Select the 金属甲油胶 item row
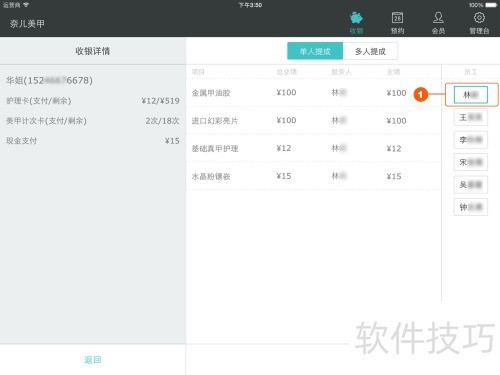This screenshot has height=375, width=500. pyautogui.click(x=313, y=93)
